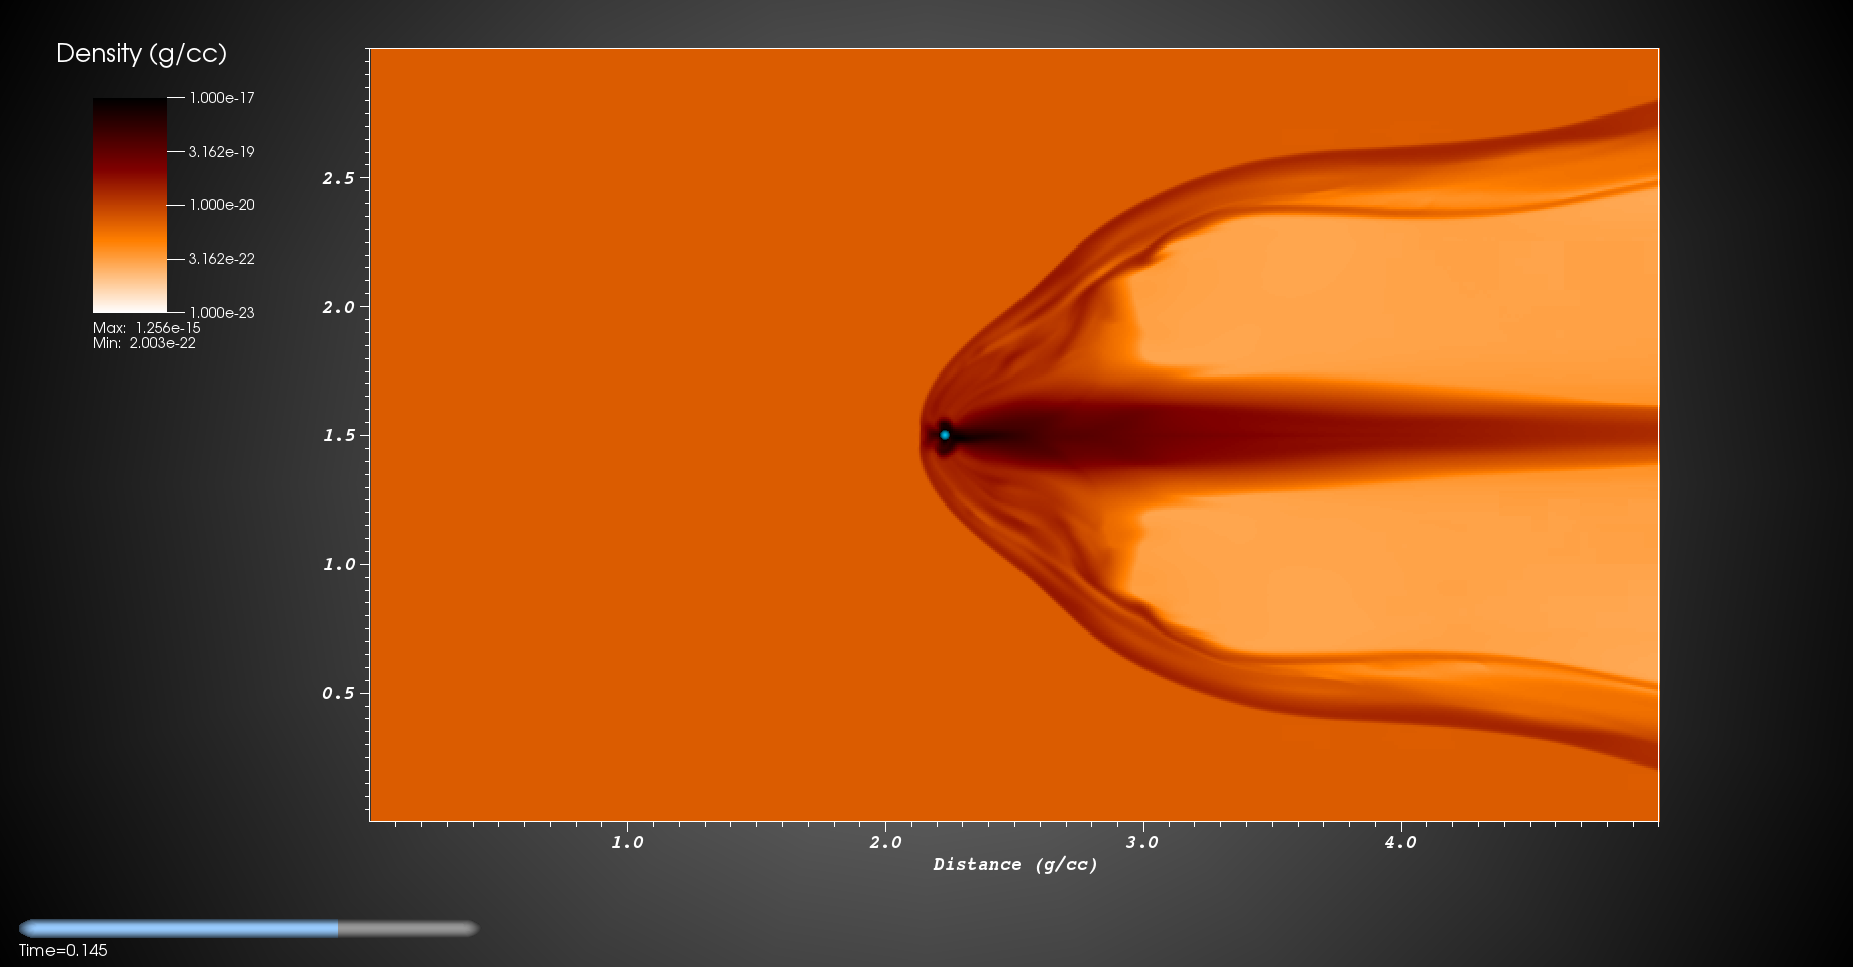Click the y-axis '1.5' tick label
The height and width of the screenshot is (967, 1853).
pos(338,435)
